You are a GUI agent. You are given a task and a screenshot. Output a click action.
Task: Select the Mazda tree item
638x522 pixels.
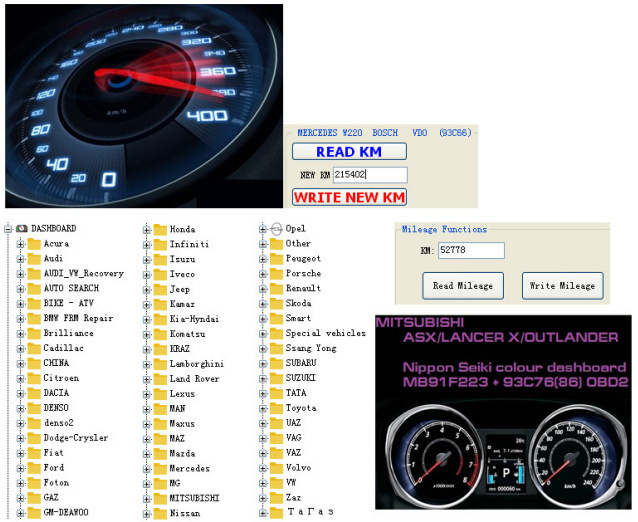pos(182,454)
